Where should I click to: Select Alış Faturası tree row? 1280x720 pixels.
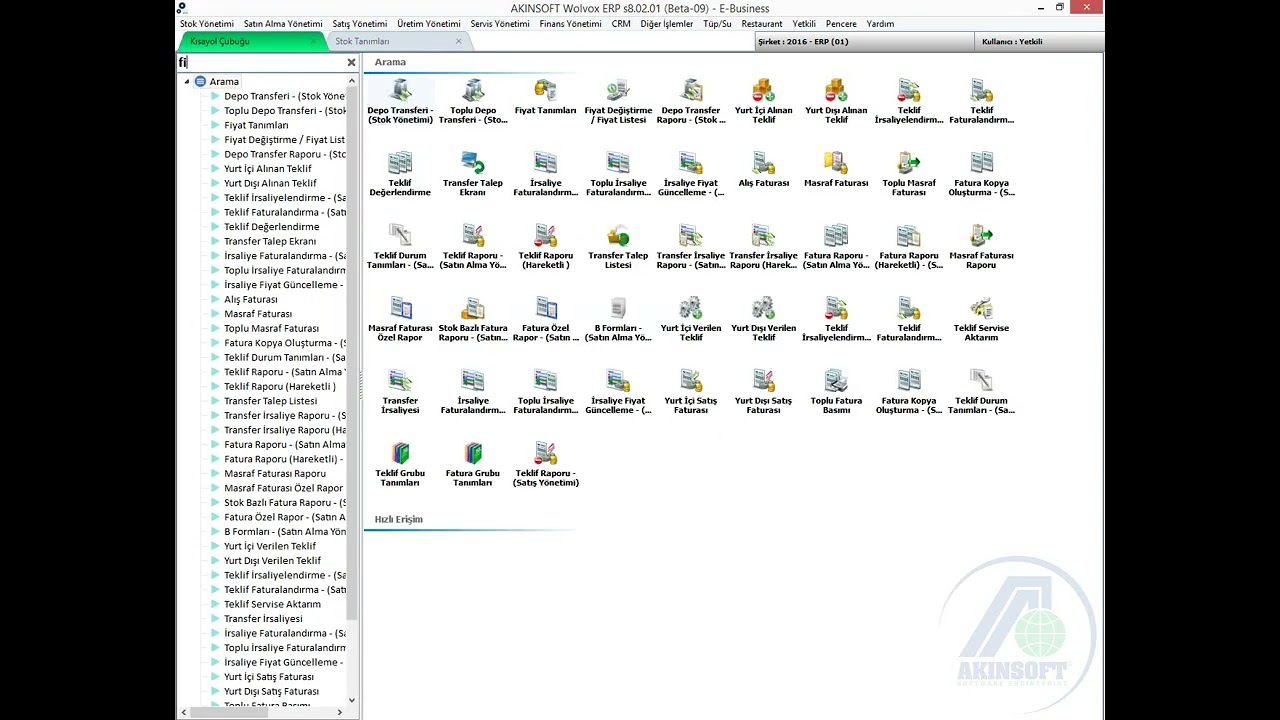[x=251, y=299]
